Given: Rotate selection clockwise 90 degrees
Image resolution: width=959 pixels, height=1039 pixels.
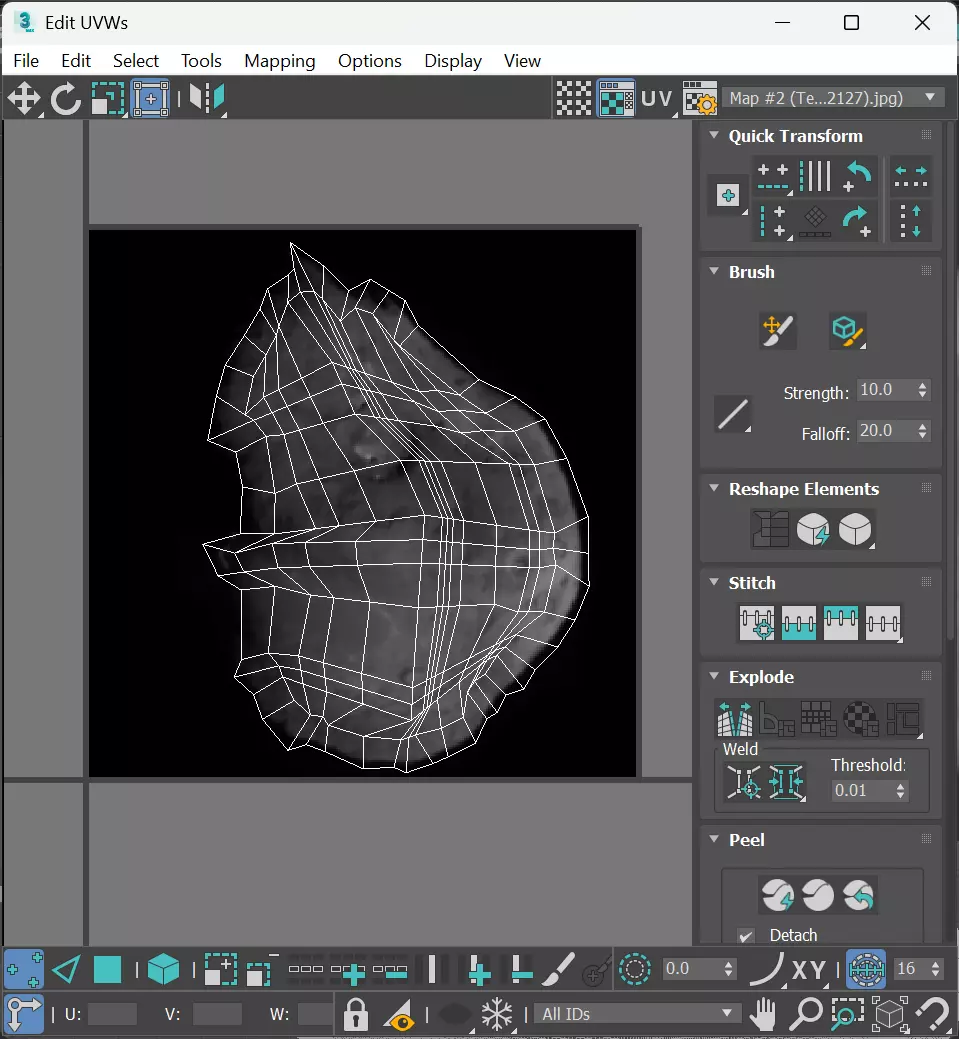Looking at the screenshot, I should 857,221.
